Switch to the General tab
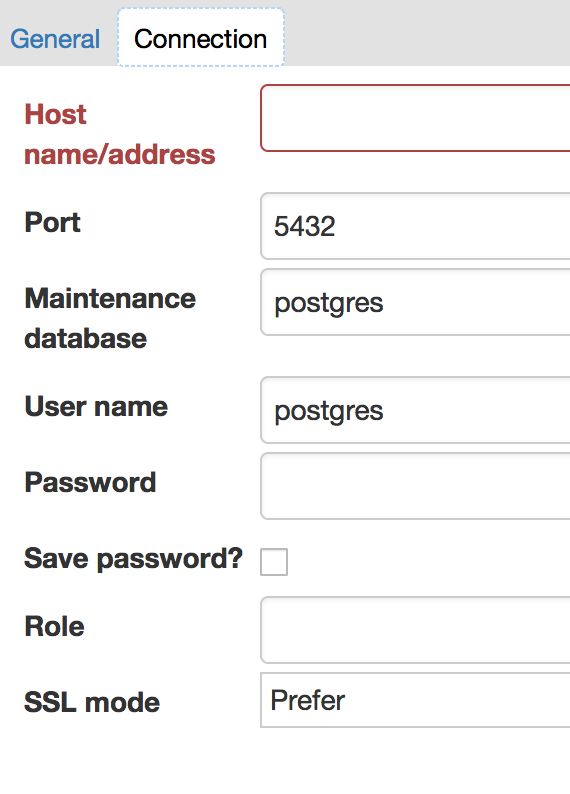 (55, 39)
